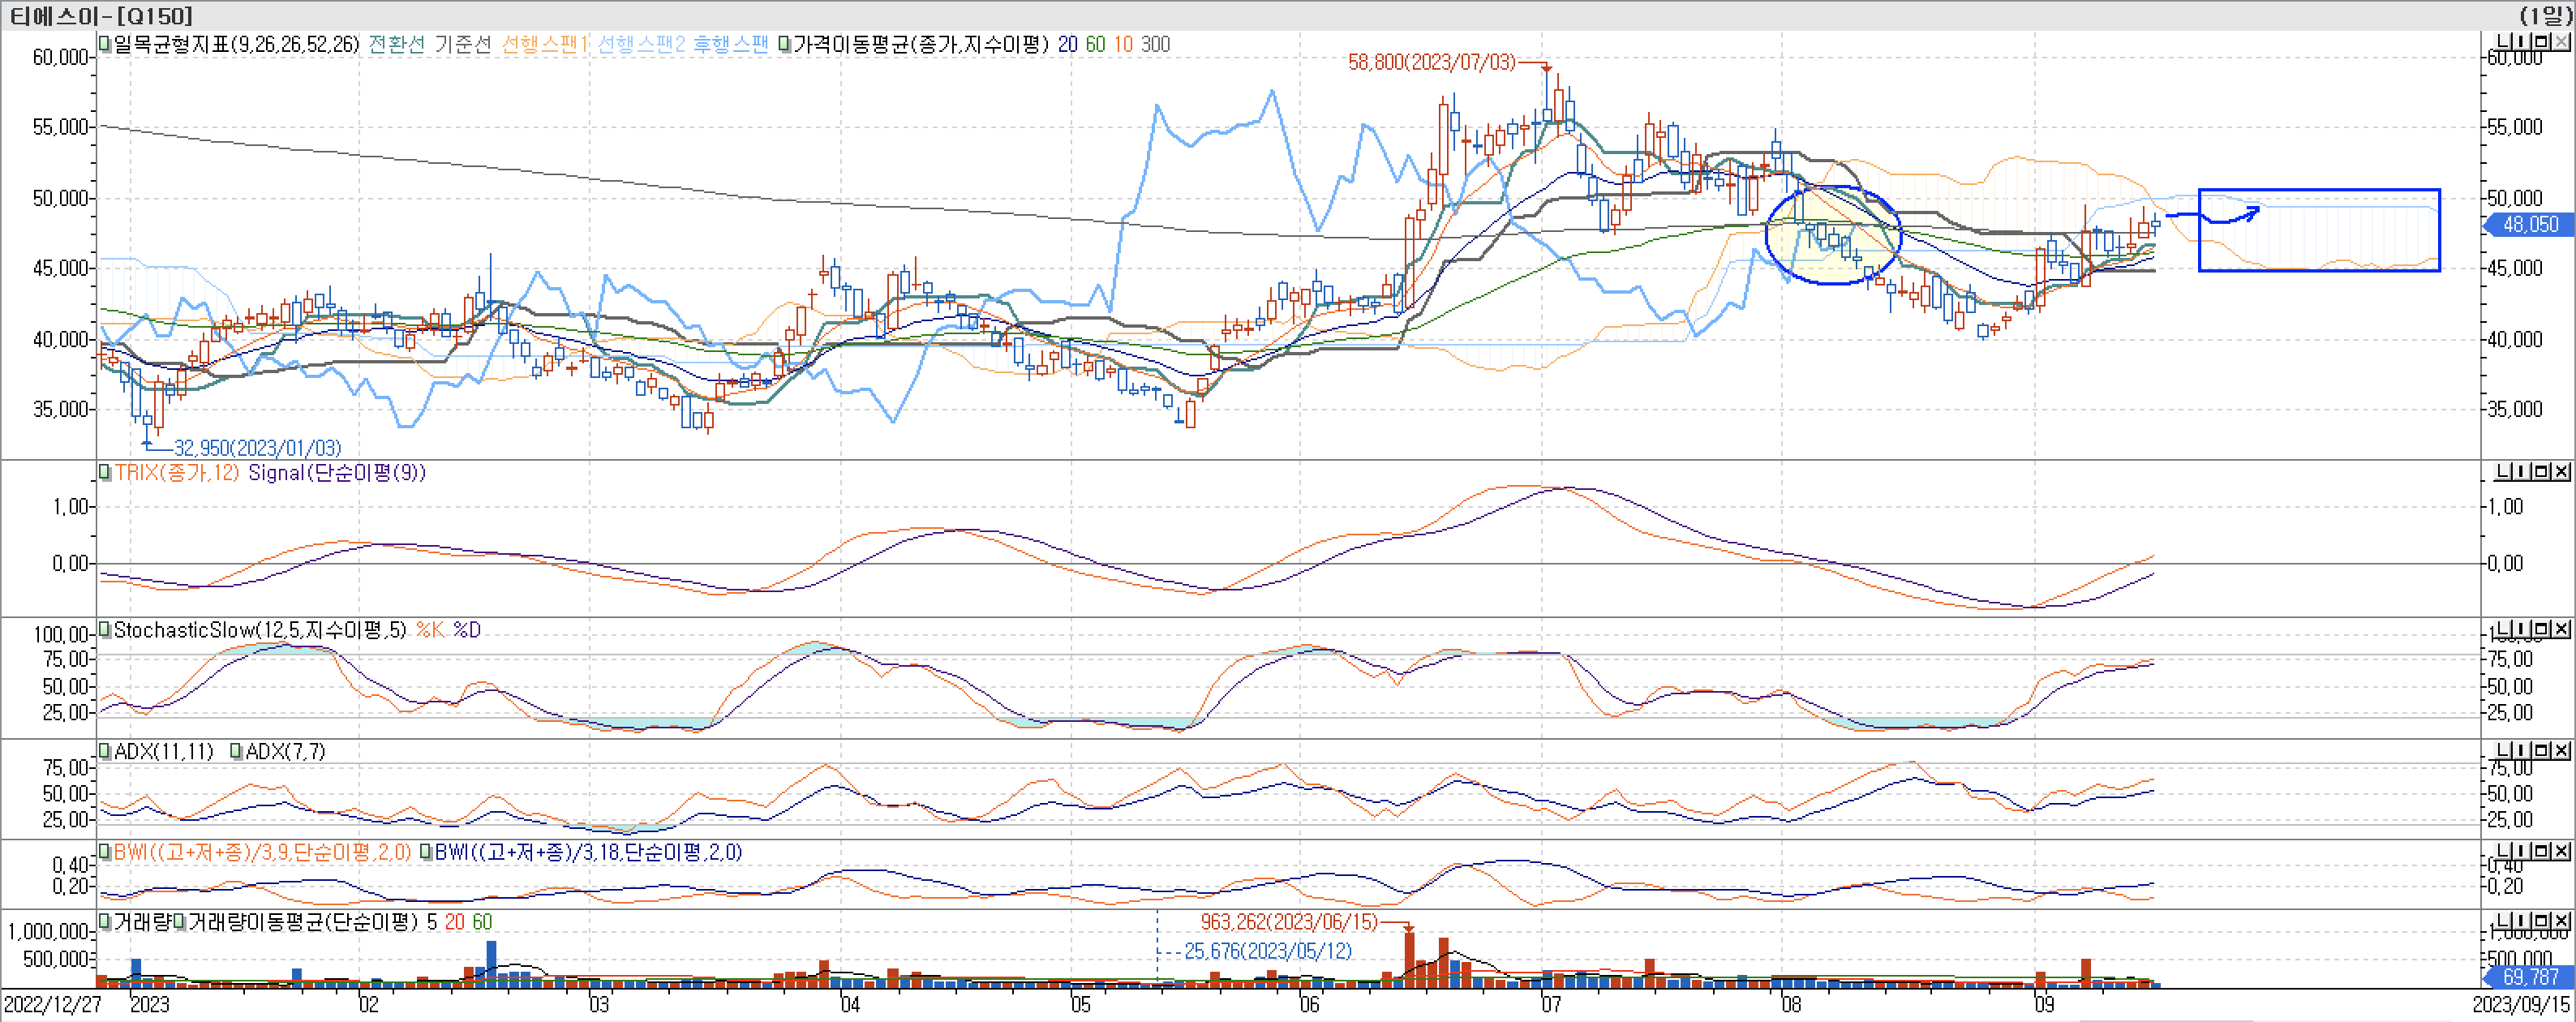Maximize the BWI pane using square icon
Image resolution: width=2576 pixels, height=1022 pixels.
[2541, 851]
